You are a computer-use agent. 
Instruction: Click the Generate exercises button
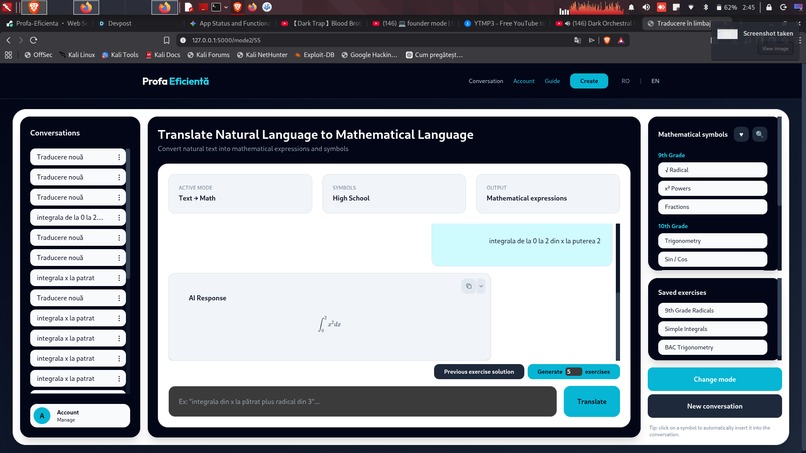574,372
